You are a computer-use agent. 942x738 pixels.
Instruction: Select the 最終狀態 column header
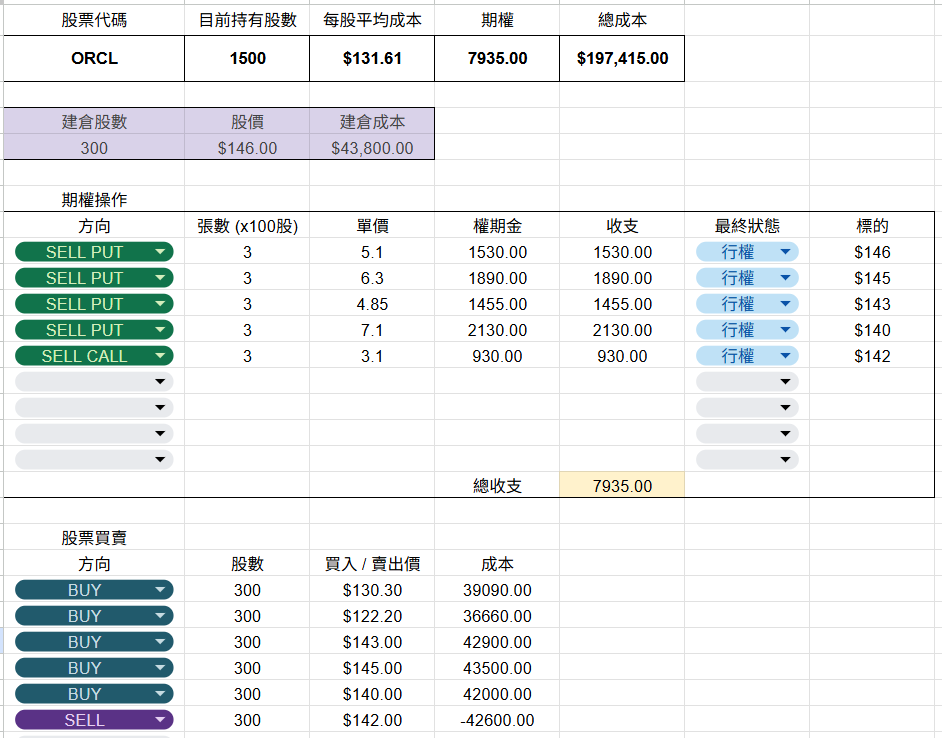pos(747,226)
